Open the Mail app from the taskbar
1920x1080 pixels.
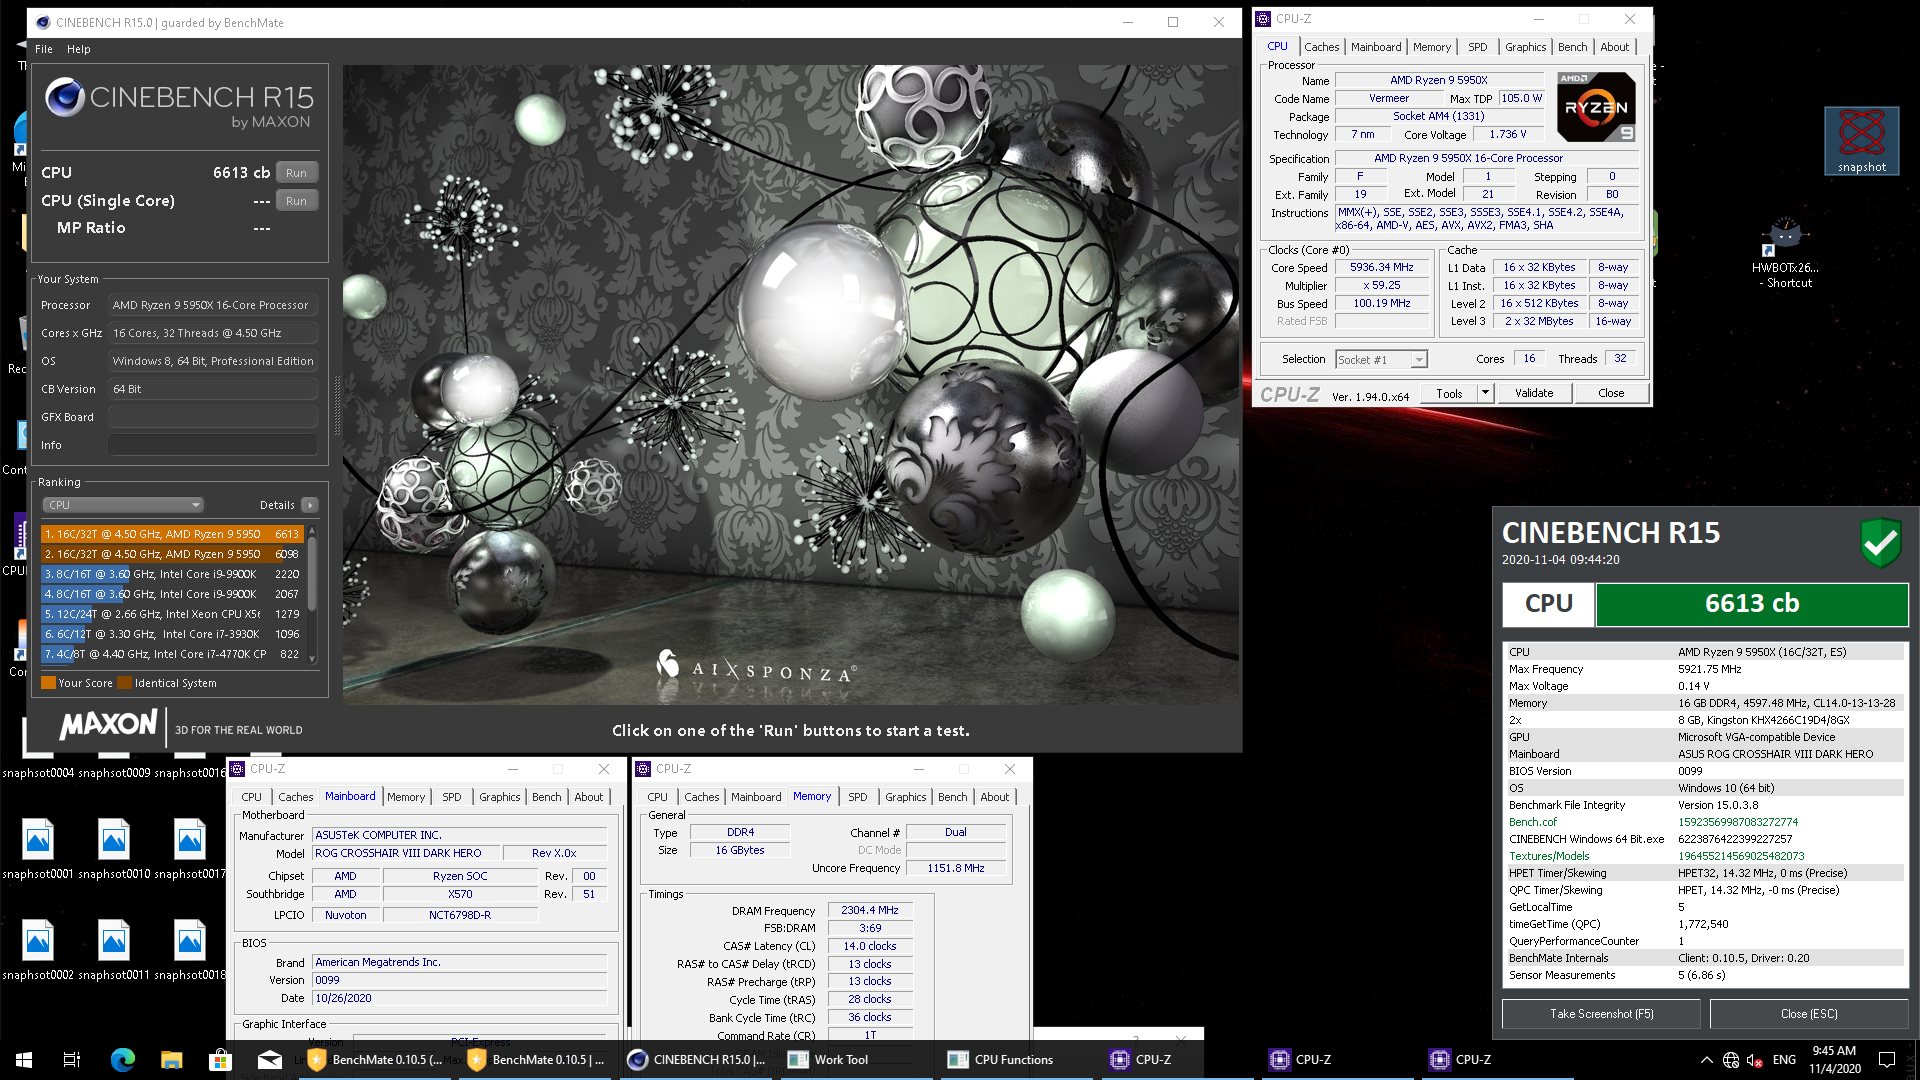tap(269, 1059)
